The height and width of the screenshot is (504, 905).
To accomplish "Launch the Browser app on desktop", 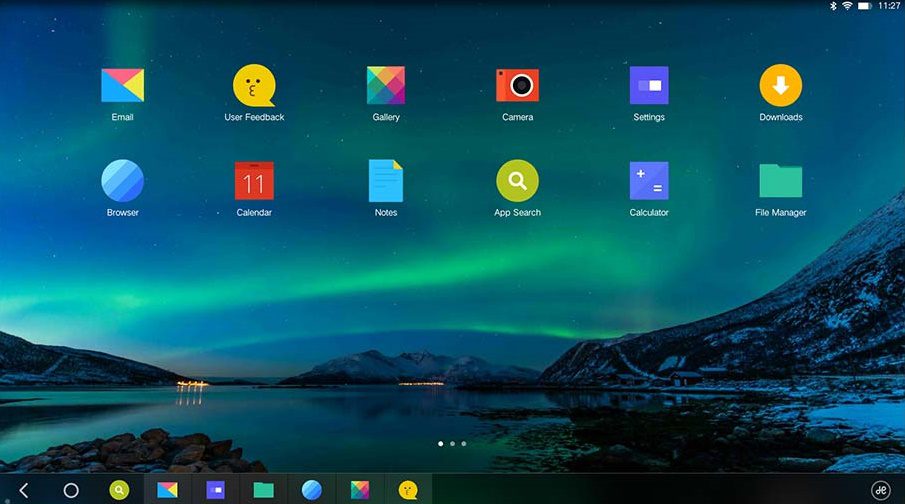I will 122,181.
